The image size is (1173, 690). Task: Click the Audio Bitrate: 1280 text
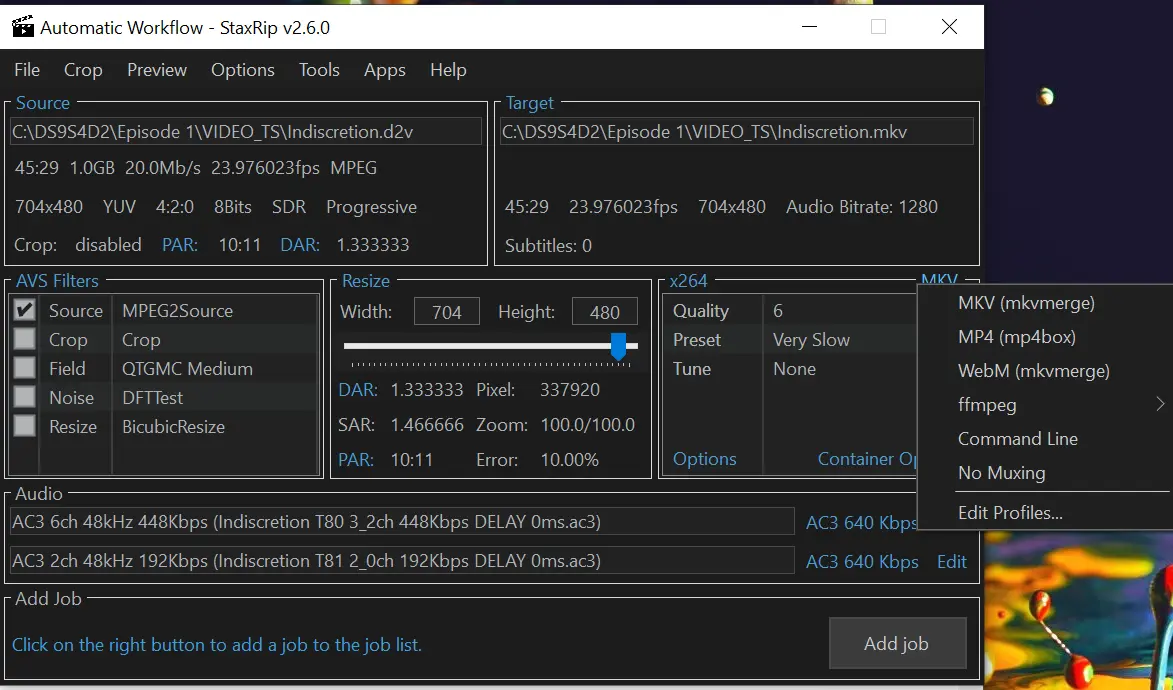click(862, 207)
